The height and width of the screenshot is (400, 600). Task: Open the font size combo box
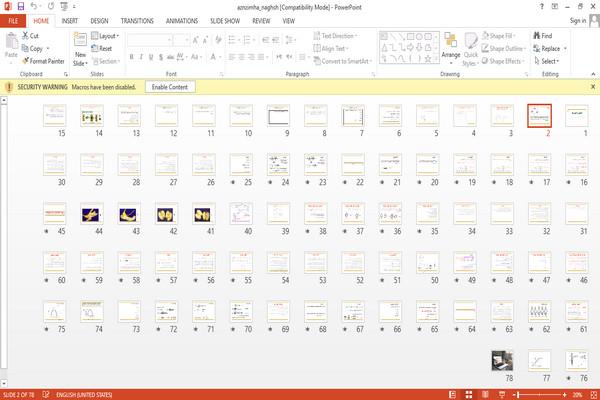181,40
